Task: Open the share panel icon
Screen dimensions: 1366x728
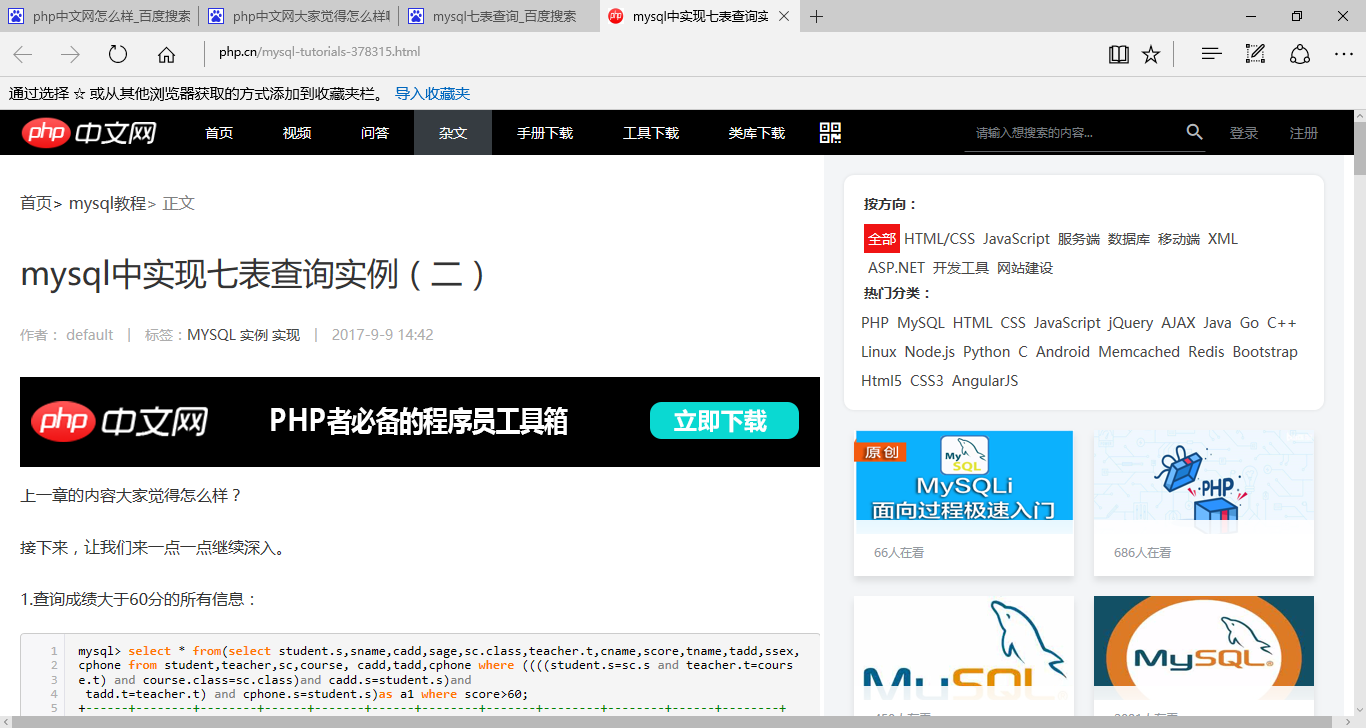Action: coord(1299,54)
